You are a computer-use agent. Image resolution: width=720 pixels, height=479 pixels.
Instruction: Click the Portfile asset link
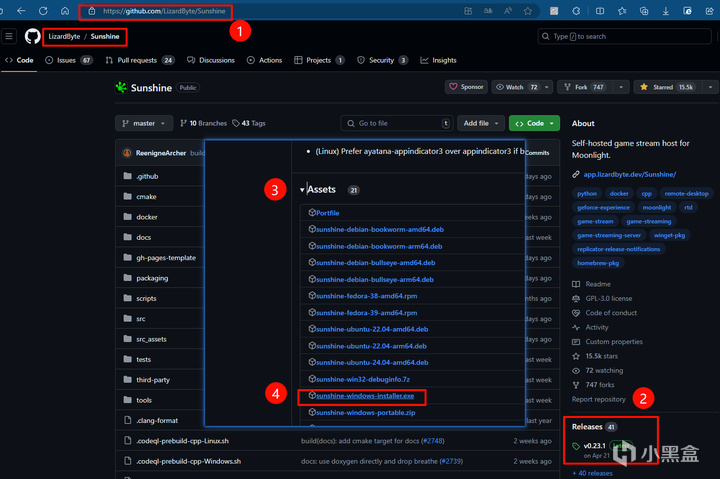327,213
